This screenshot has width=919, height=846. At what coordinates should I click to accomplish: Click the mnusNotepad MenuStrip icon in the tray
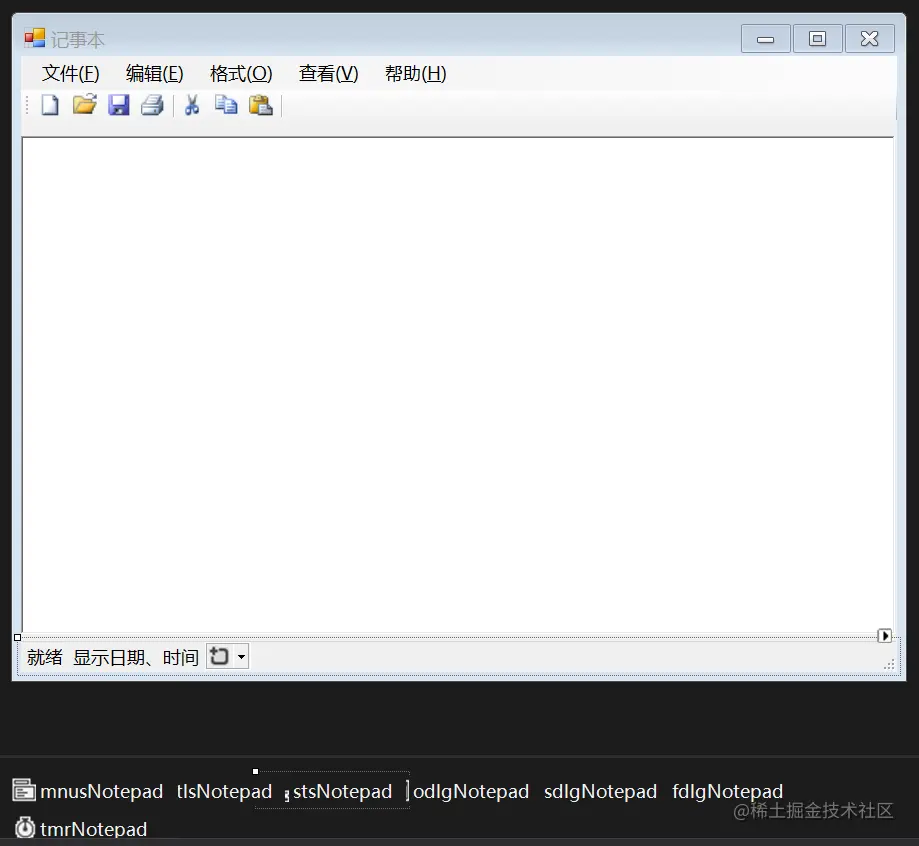[x=22, y=790]
